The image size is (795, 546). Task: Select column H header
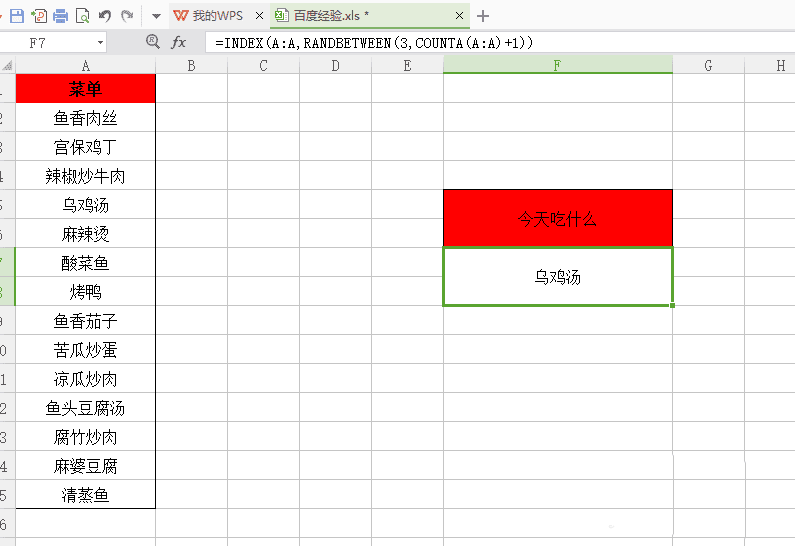pyautogui.click(x=770, y=65)
